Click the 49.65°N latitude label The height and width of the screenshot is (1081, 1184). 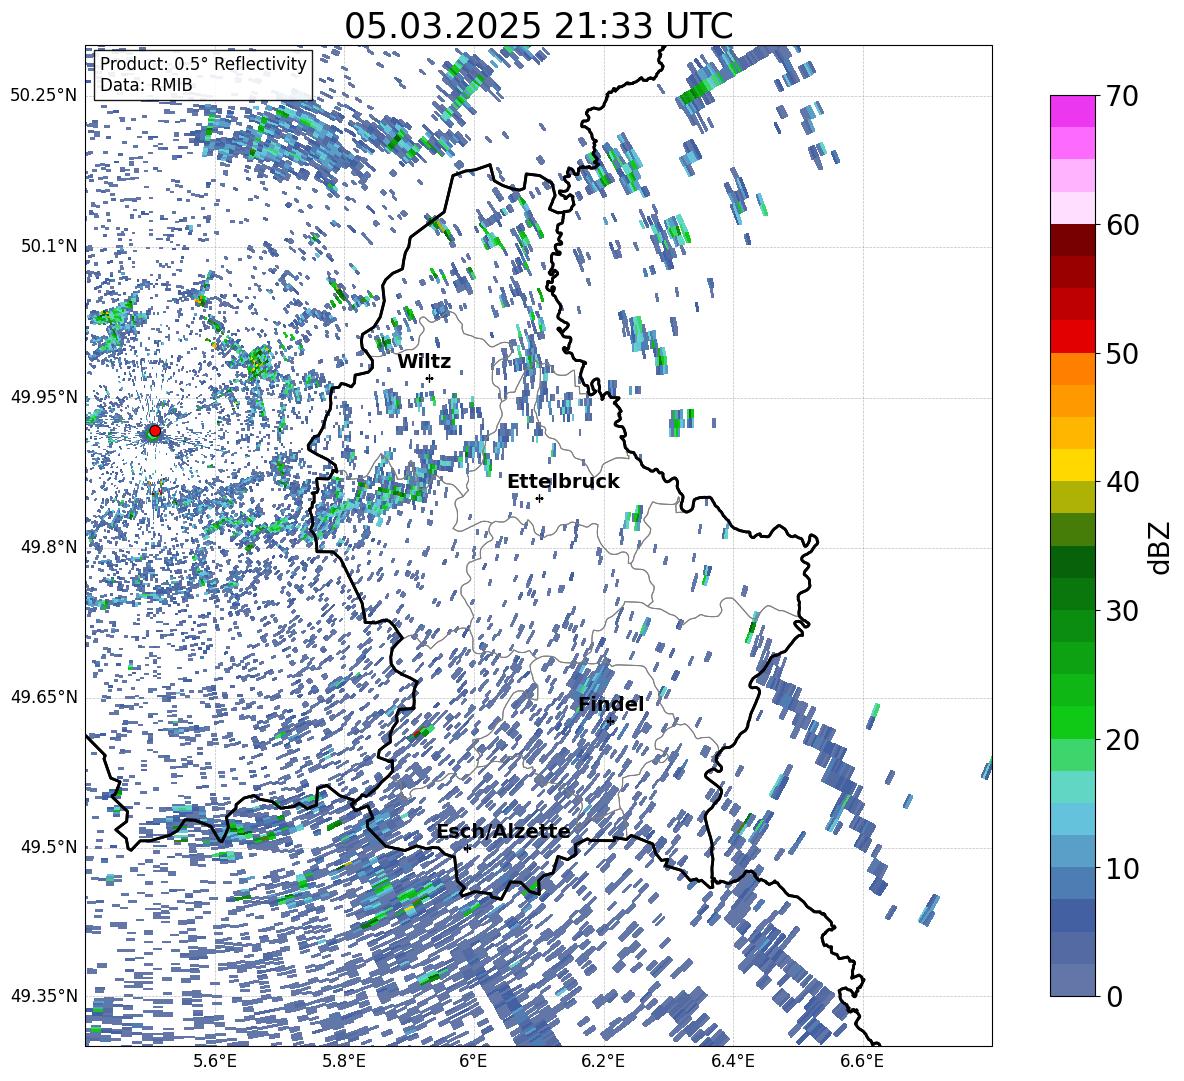tap(44, 697)
